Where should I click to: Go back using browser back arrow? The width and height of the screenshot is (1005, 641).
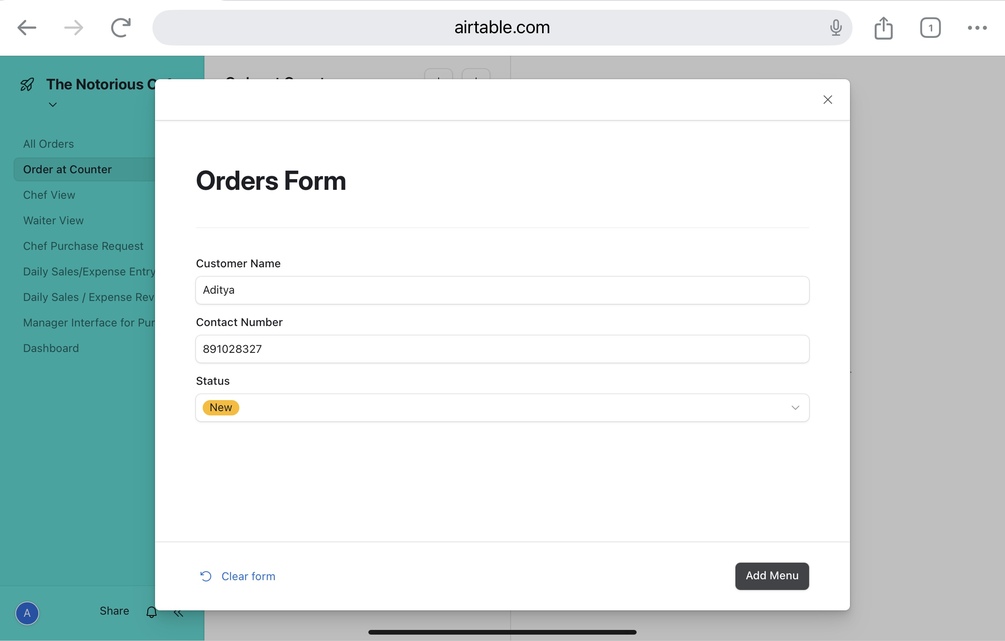(27, 28)
